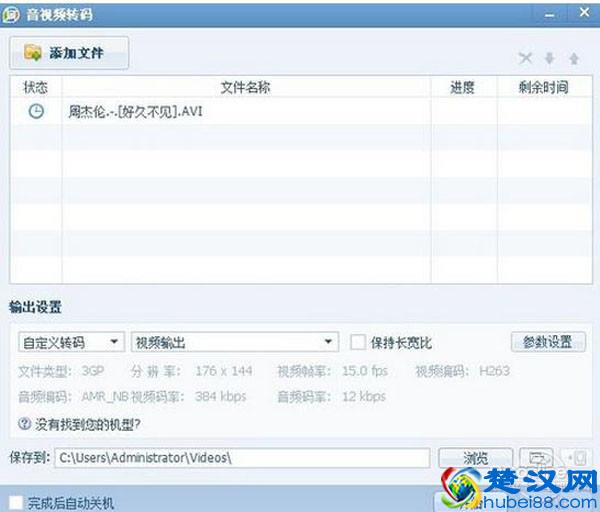Screen dimensions: 600x512
Task: Click the 参数设置 button
Action: (548, 342)
